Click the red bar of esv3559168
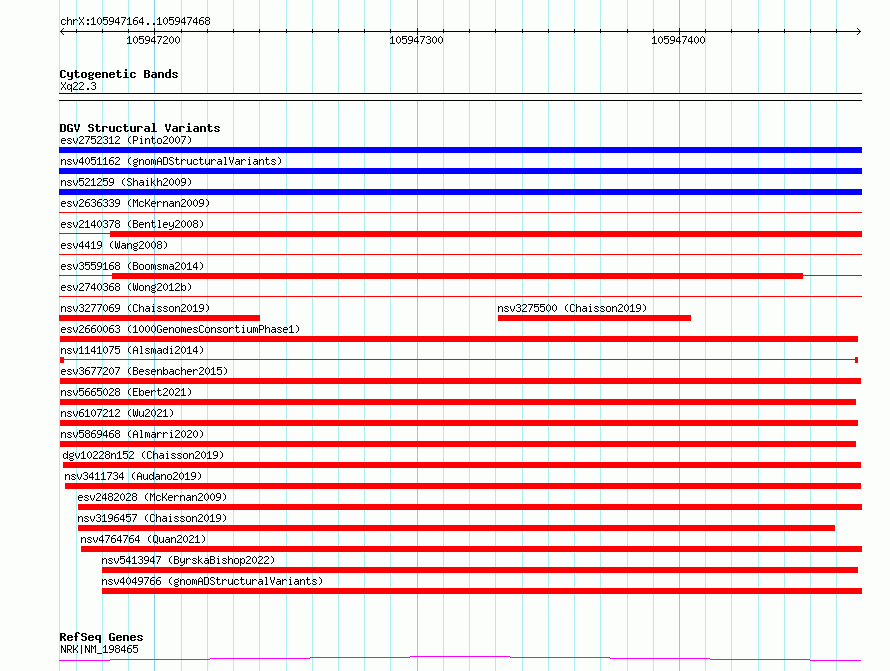Screen dimensions: 890x671 [x=457, y=276]
